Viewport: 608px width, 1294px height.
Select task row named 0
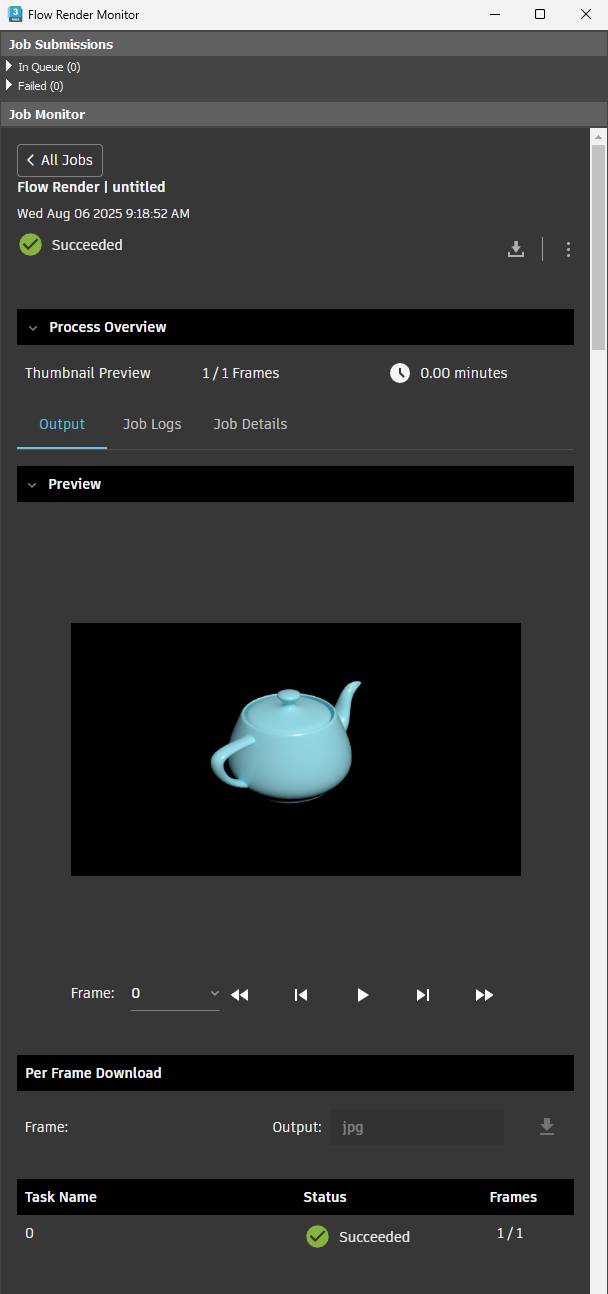tap(295, 1235)
